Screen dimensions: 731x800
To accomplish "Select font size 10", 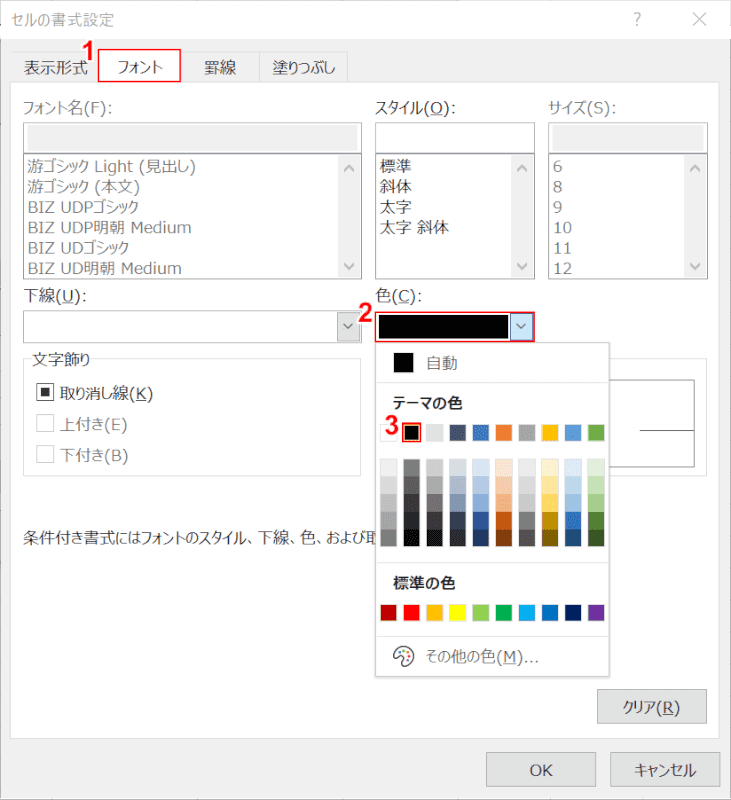I will click(x=563, y=228).
